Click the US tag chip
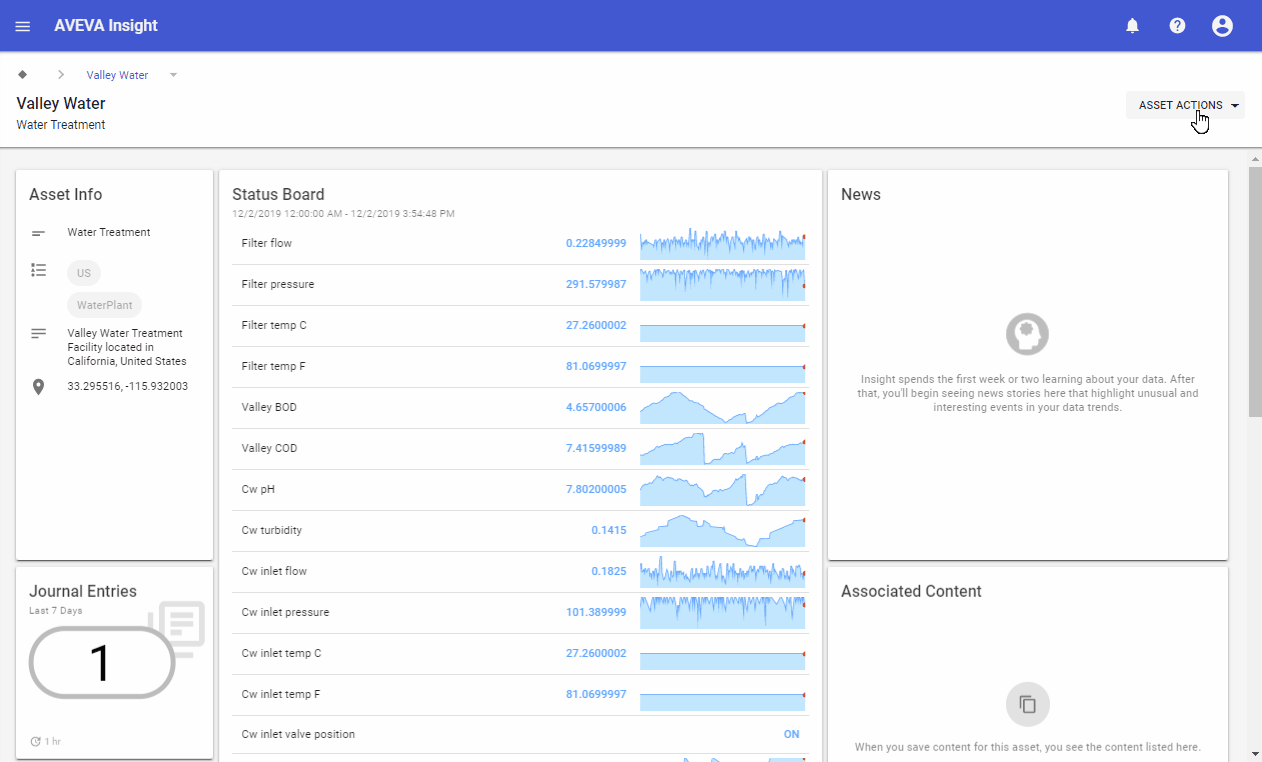This screenshot has width=1262, height=762. point(84,273)
